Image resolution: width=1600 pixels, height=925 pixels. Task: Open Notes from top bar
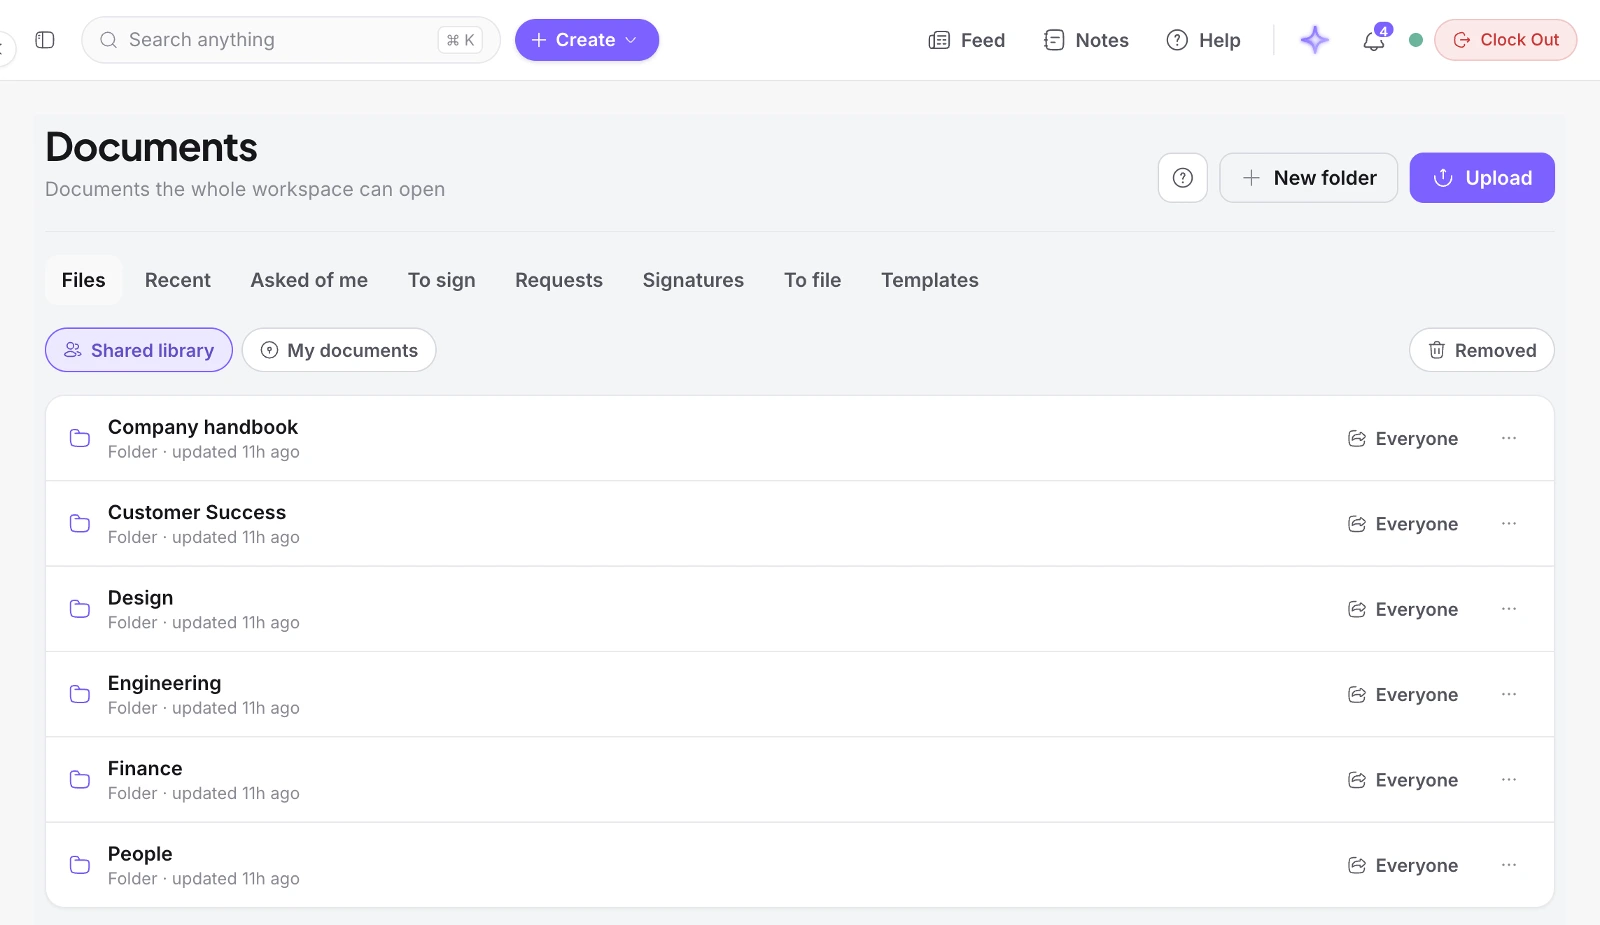pos(1086,40)
